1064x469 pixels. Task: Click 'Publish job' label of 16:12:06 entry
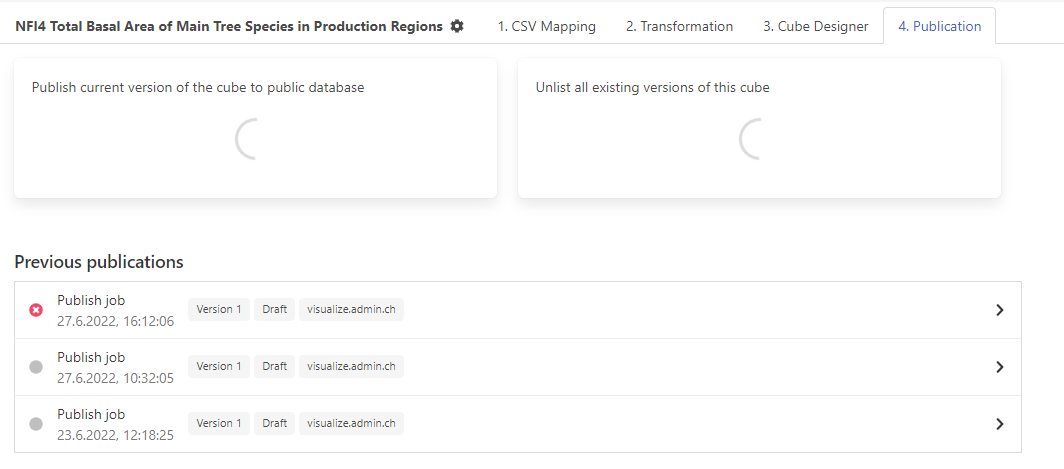(x=92, y=300)
